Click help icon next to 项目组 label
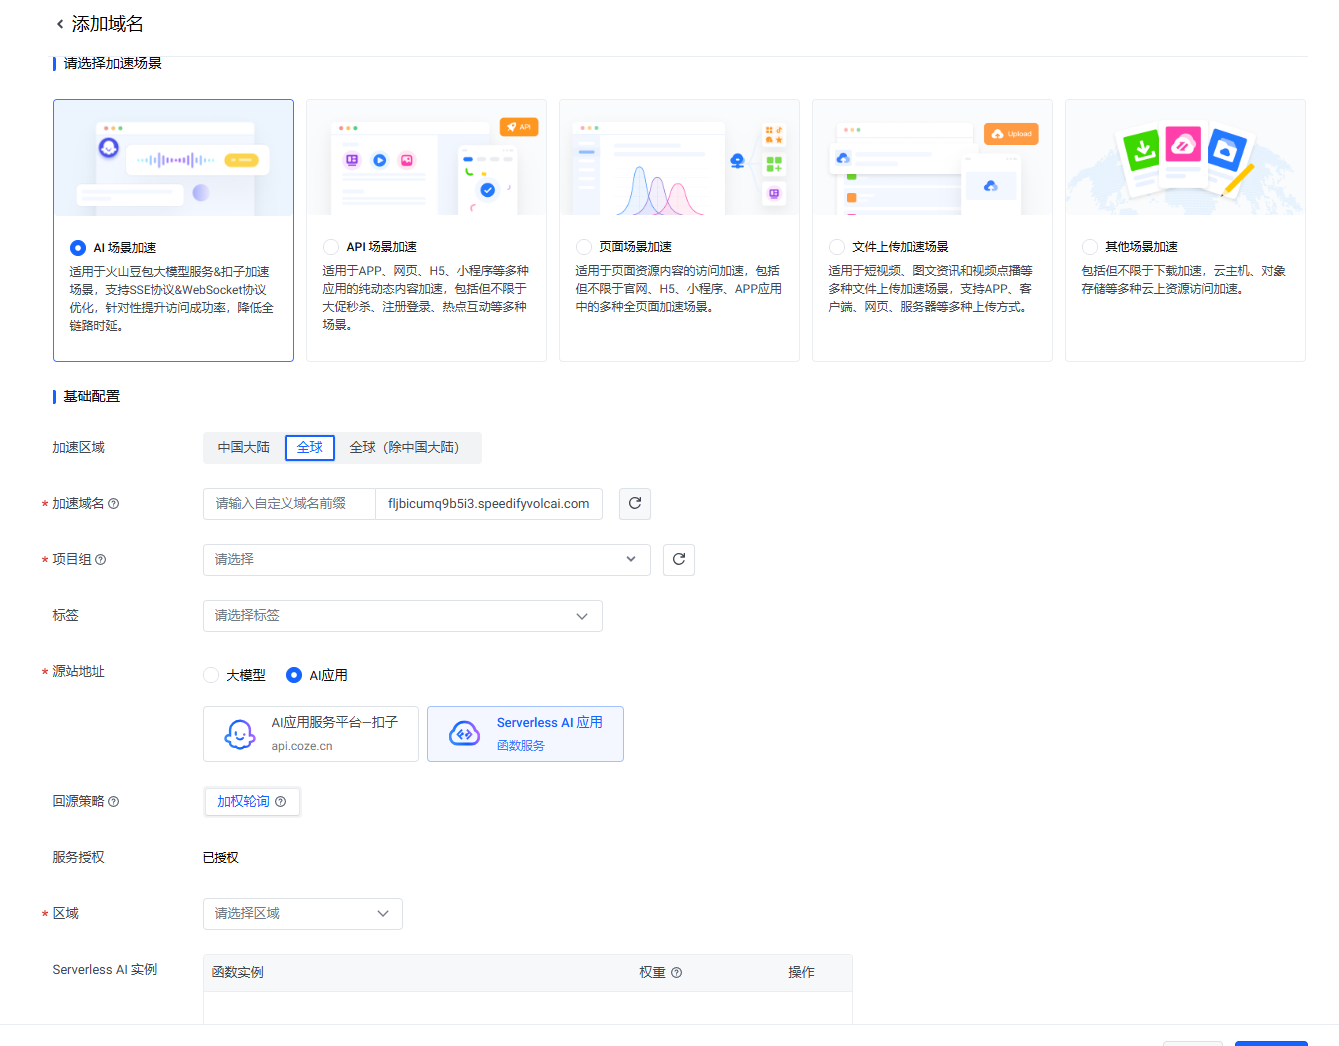 pos(100,560)
